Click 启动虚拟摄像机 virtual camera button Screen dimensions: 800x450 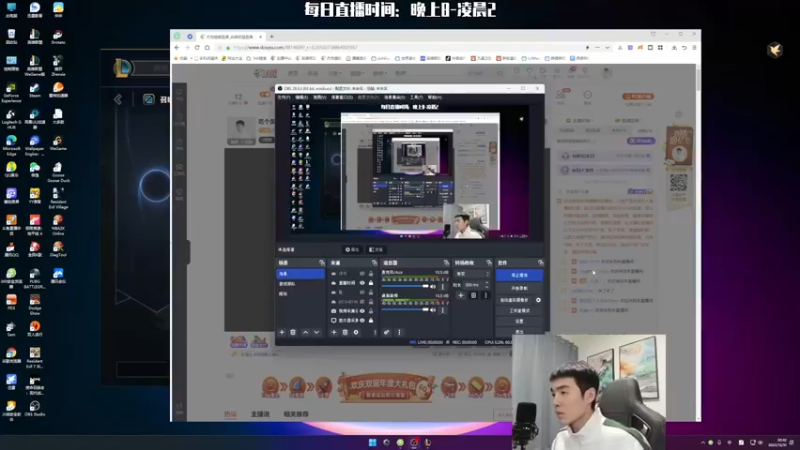(x=514, y=300)
